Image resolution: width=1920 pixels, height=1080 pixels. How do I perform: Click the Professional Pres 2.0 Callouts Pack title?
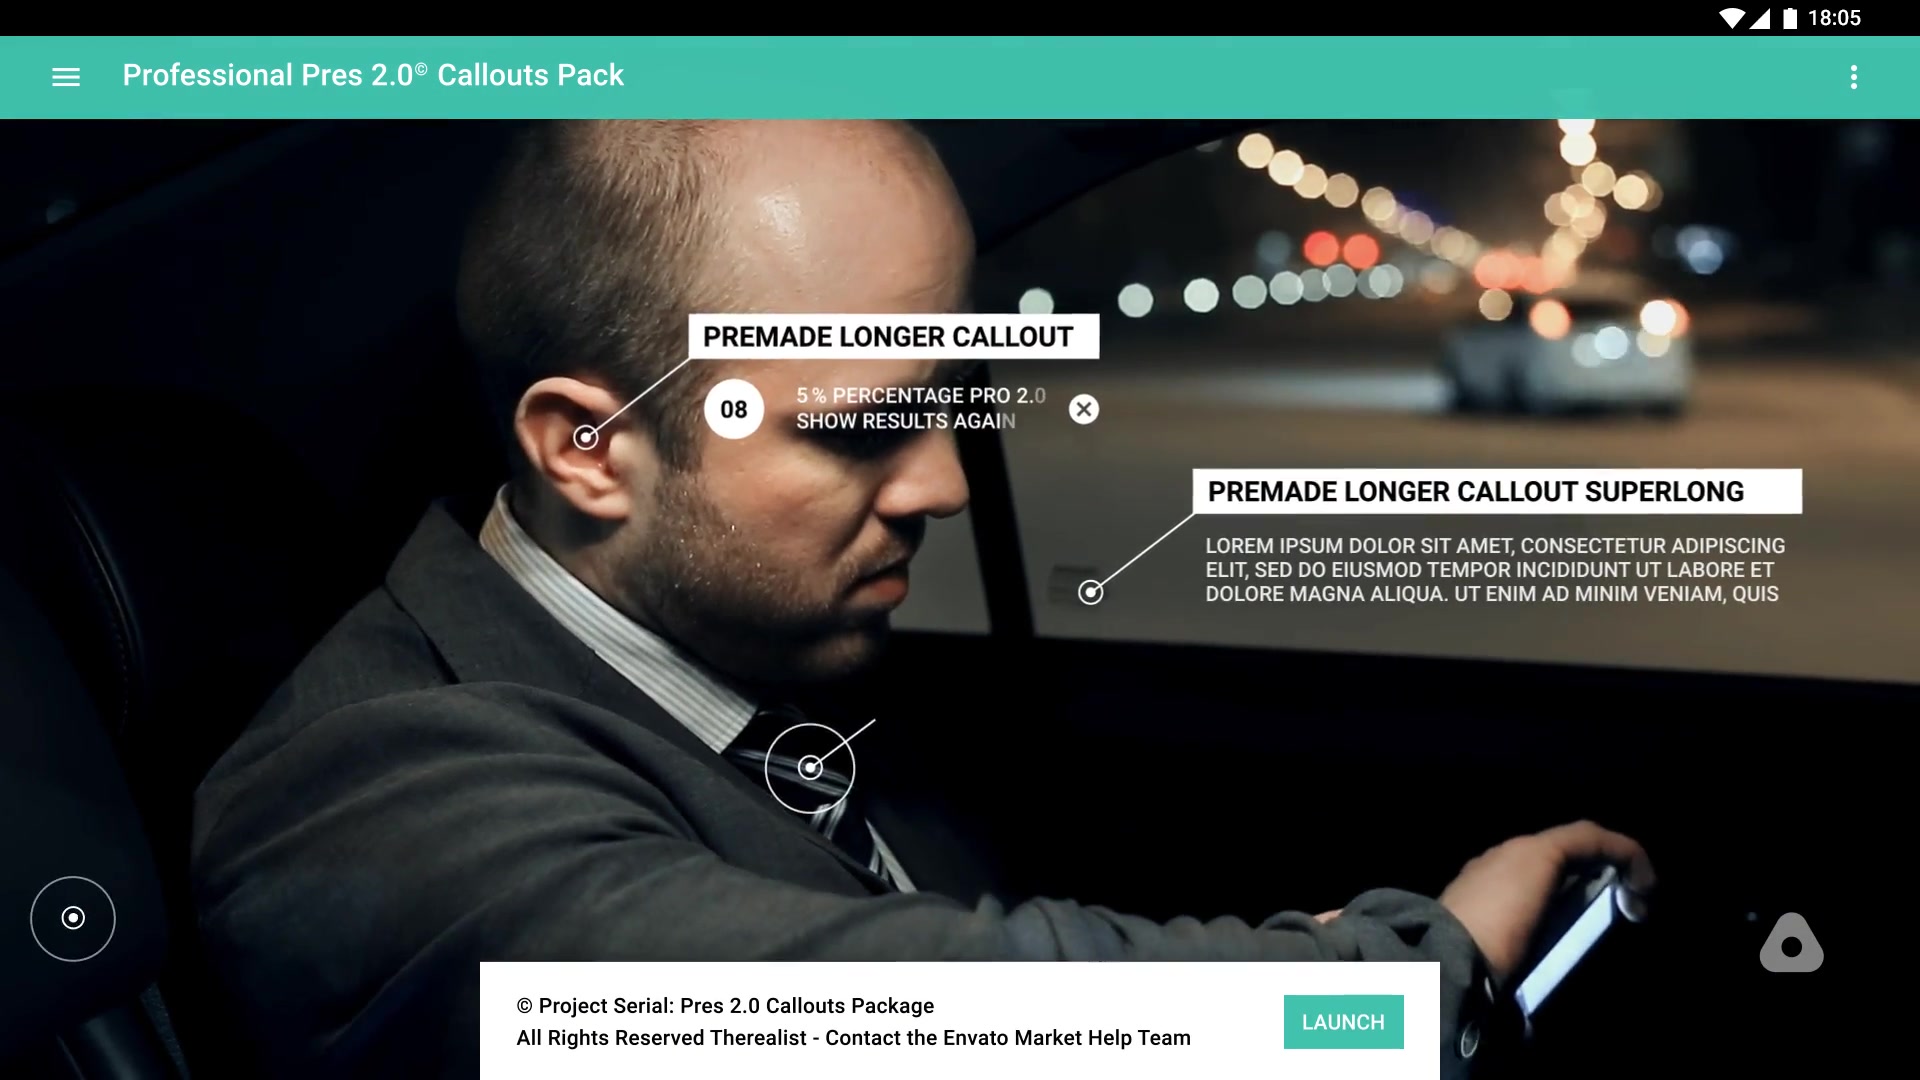373,75
